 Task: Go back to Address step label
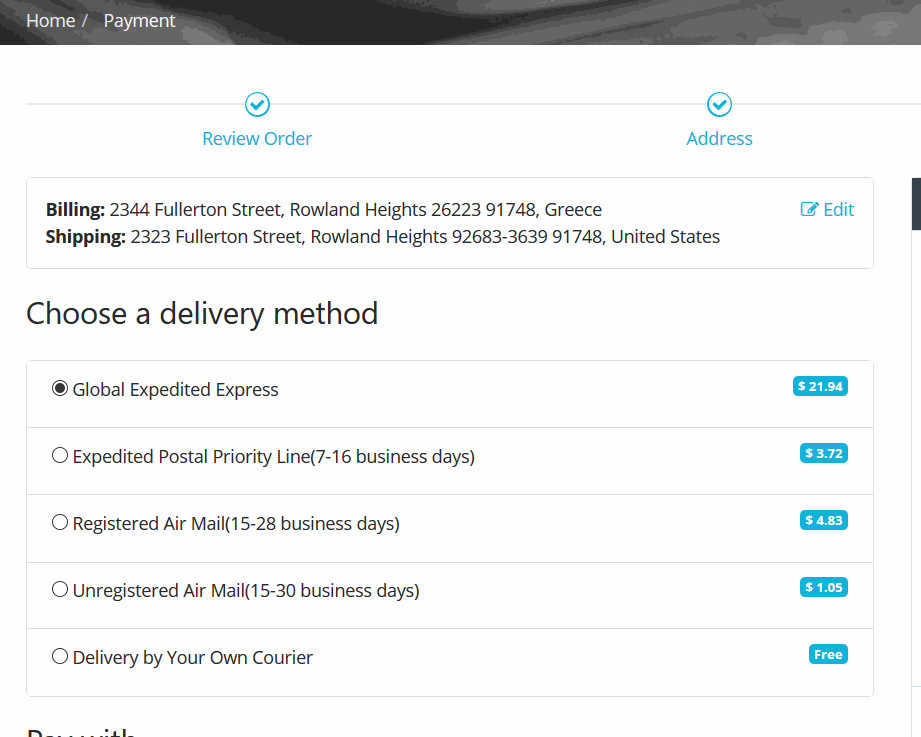click(x=719, y=139)
